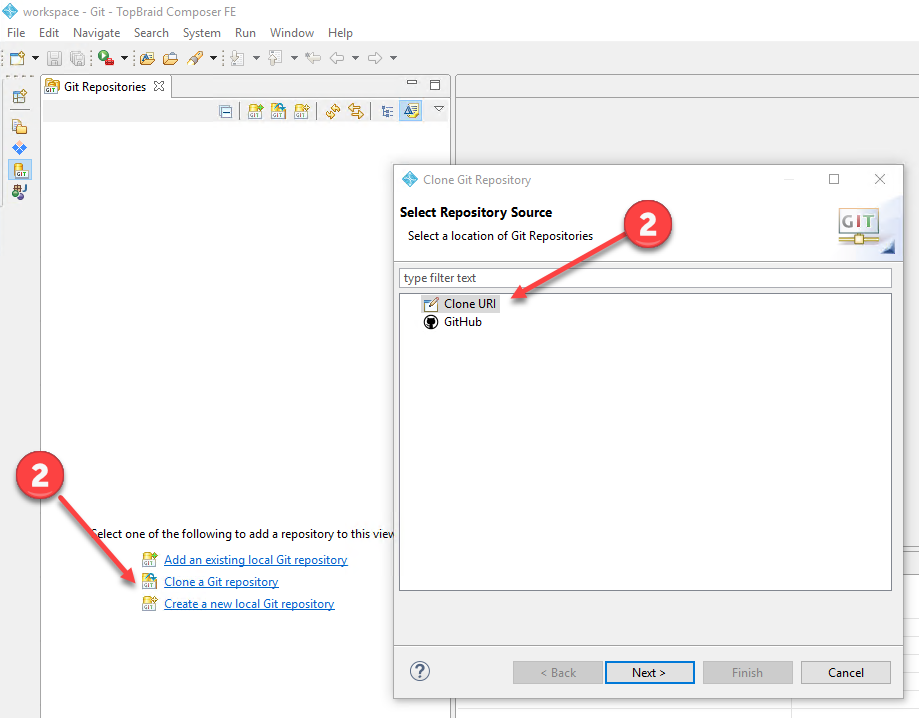Click 'Add an existing local Git repository' link
The image size is (919, 718).
tap(256, 560)
